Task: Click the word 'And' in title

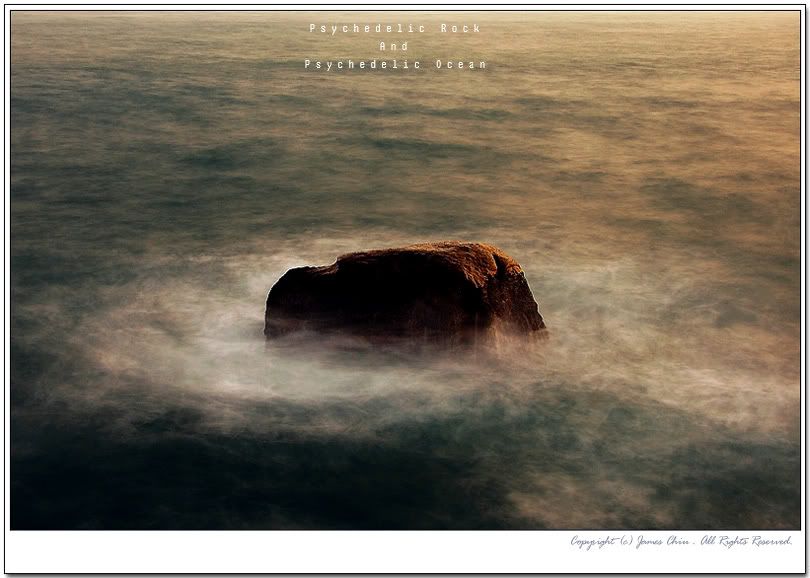Action: click(x=394, y=46)
